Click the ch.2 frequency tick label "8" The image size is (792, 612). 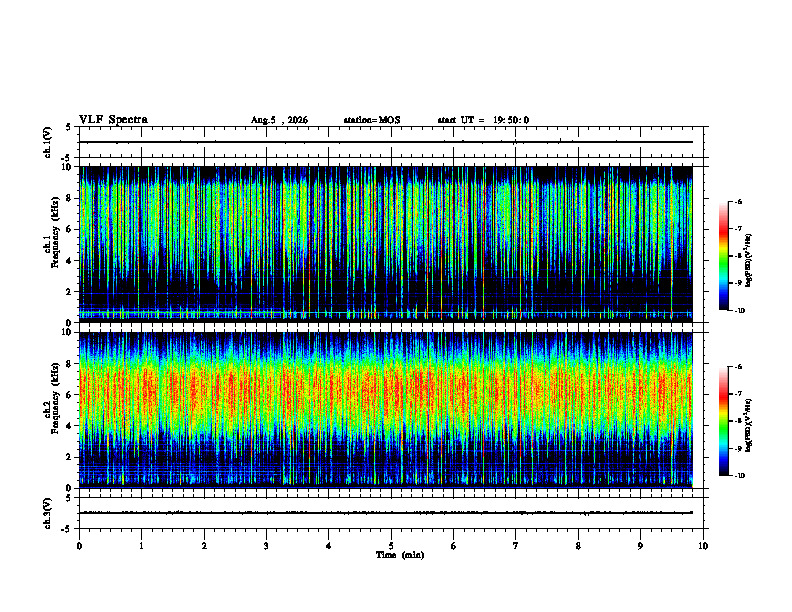pos(69,364)
